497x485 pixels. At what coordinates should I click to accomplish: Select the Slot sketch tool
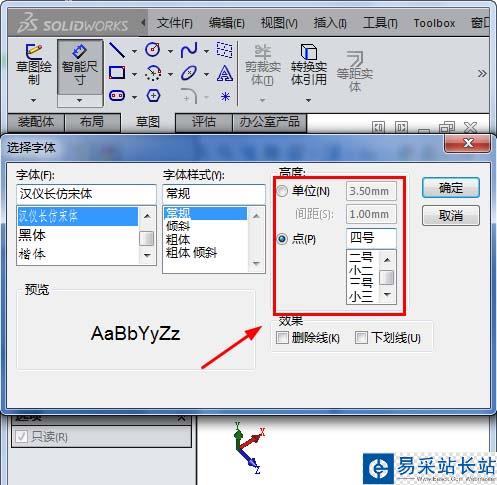(117, 96)
